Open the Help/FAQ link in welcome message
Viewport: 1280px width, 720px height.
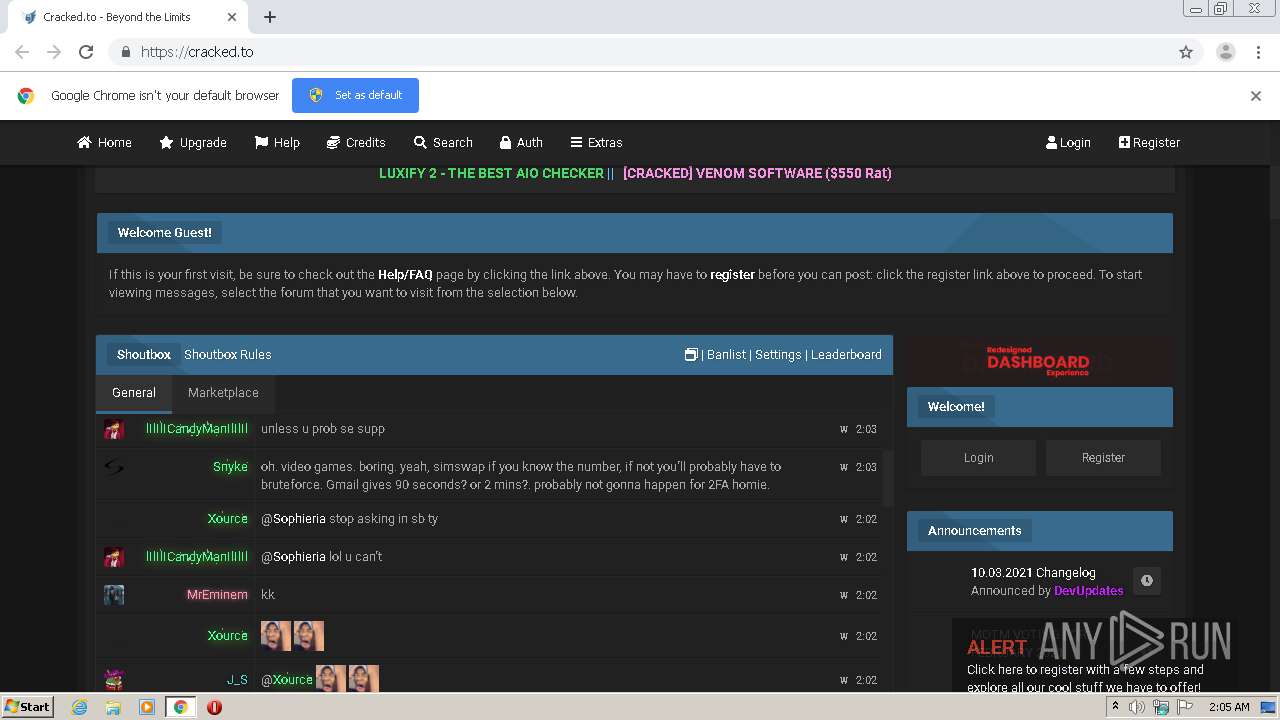click(x=405, y=274)
